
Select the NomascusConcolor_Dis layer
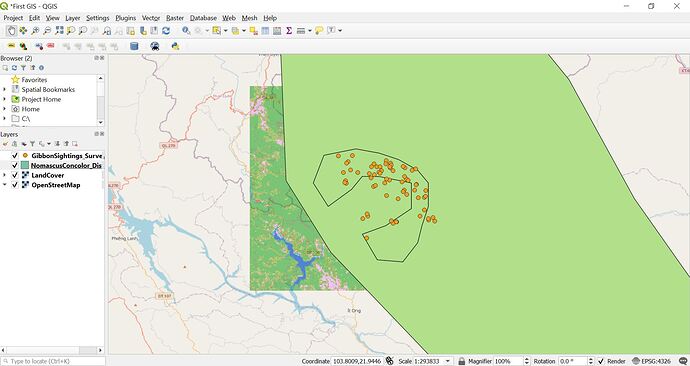[x=66, y=165]
